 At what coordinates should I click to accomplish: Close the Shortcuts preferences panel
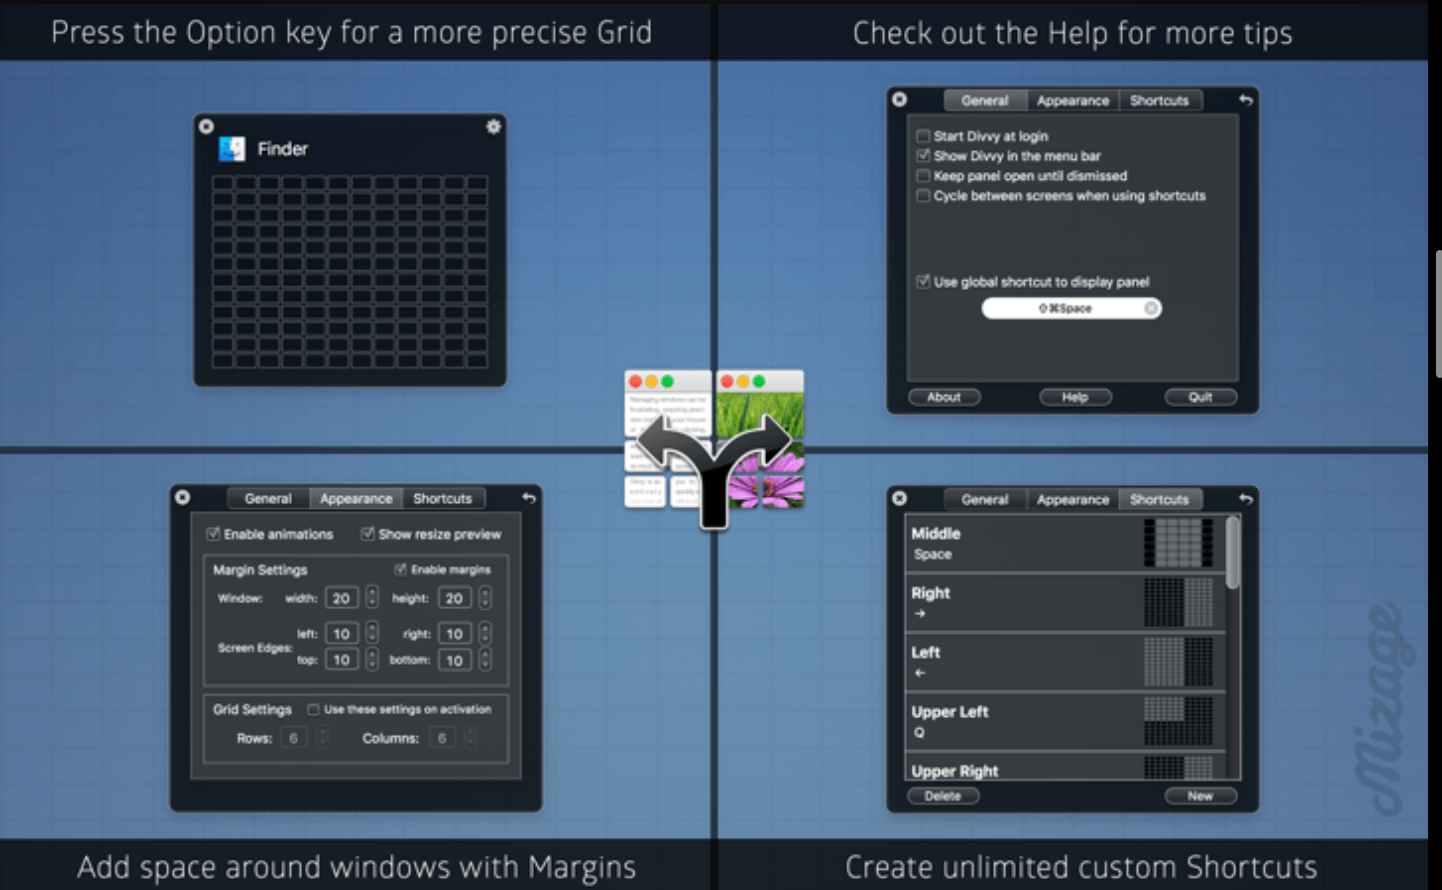tap(899, 498)
